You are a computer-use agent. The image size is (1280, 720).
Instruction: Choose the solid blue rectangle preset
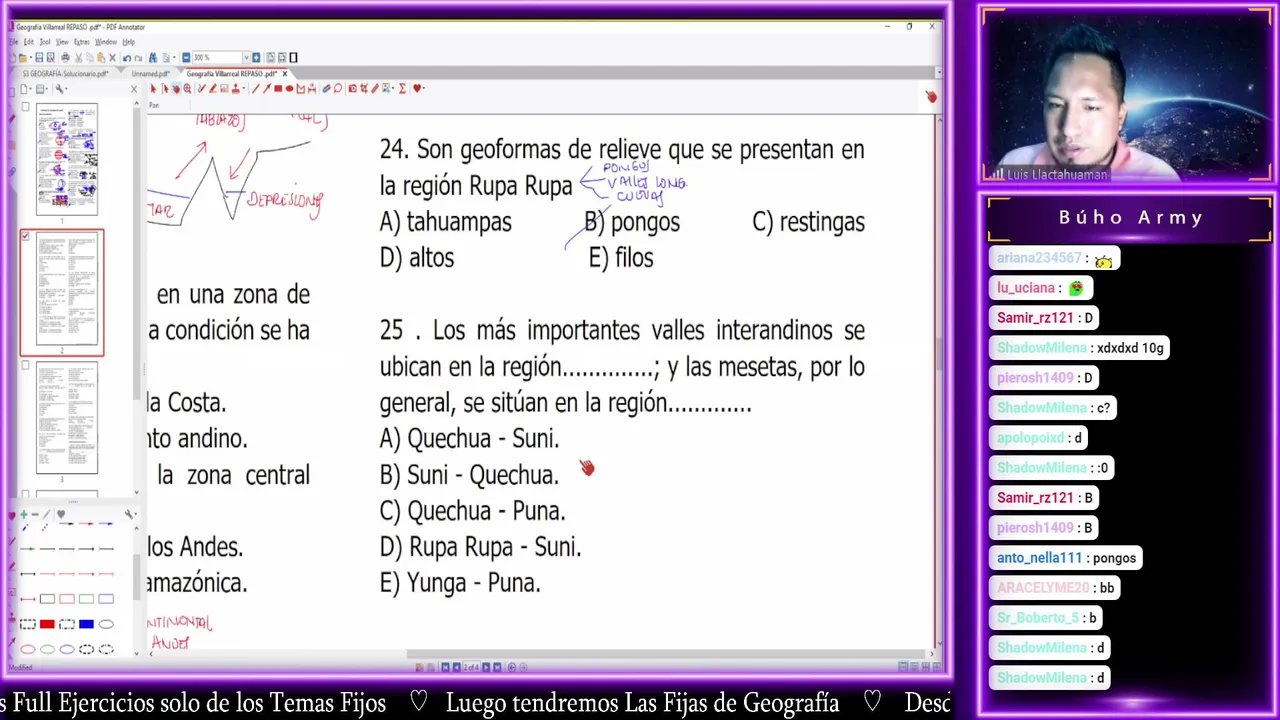pyautogui.click(x=86, y=624)
